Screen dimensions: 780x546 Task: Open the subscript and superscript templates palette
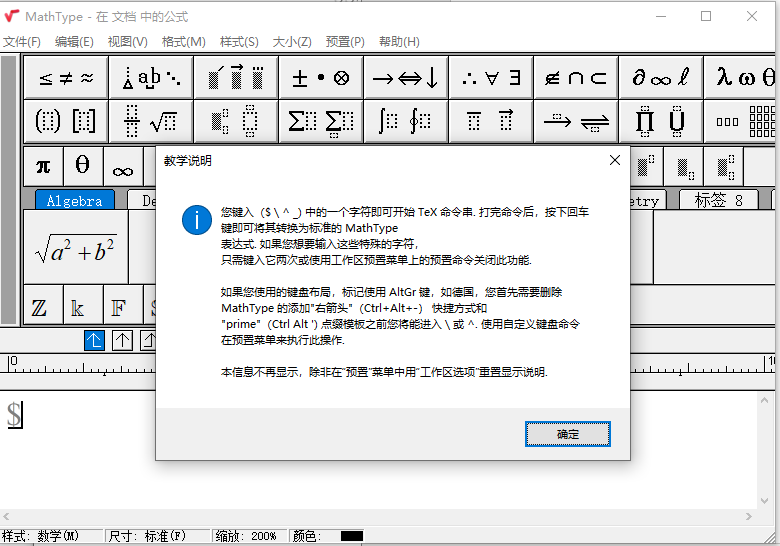(236, 121)
